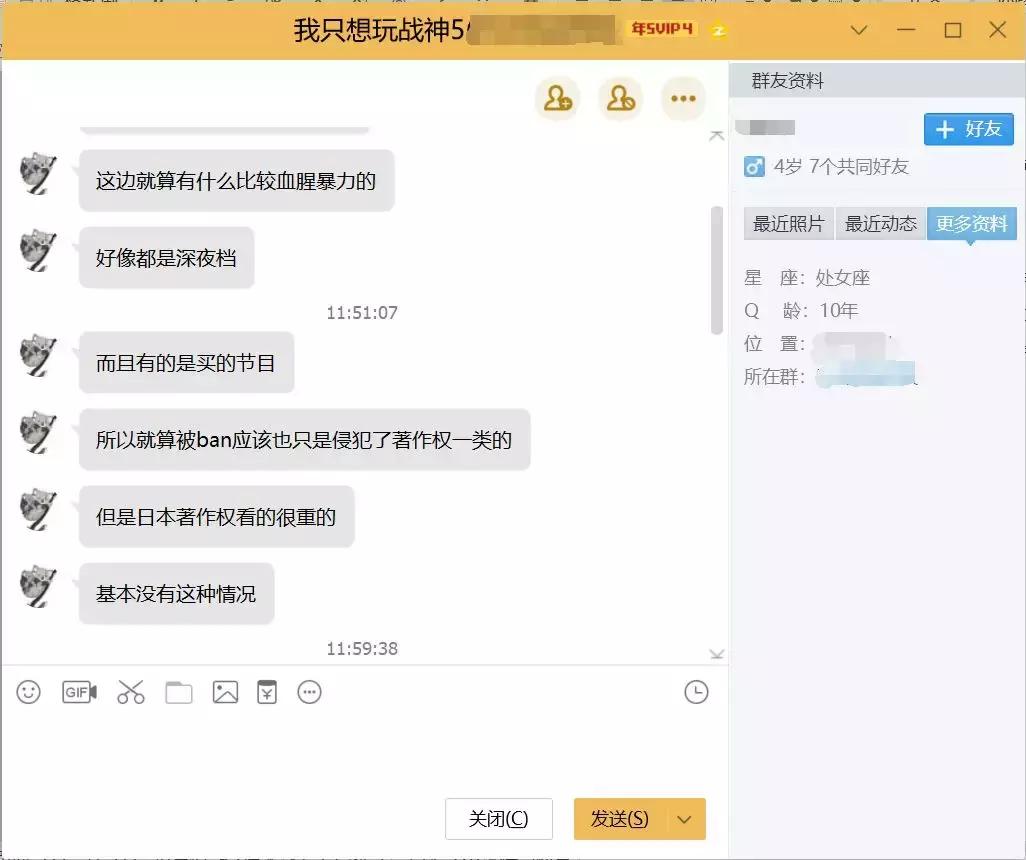
Task: Switch to the 最近照片 tab
Action: coord(788,224)
